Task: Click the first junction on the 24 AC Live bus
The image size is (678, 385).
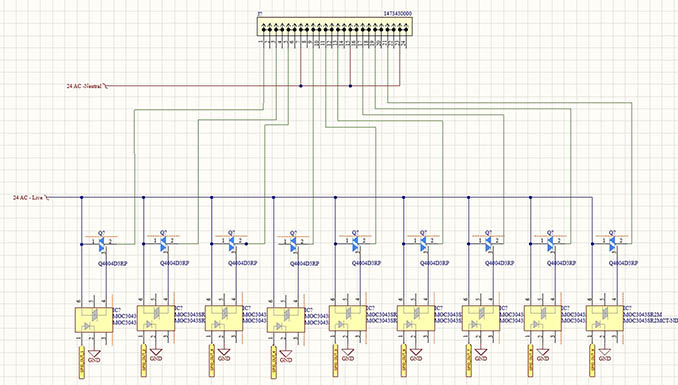Action: click(81, 198)
